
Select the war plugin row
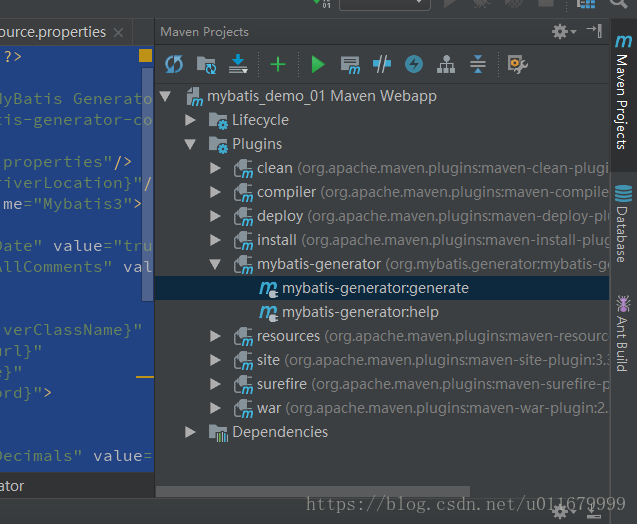point(382,408)
